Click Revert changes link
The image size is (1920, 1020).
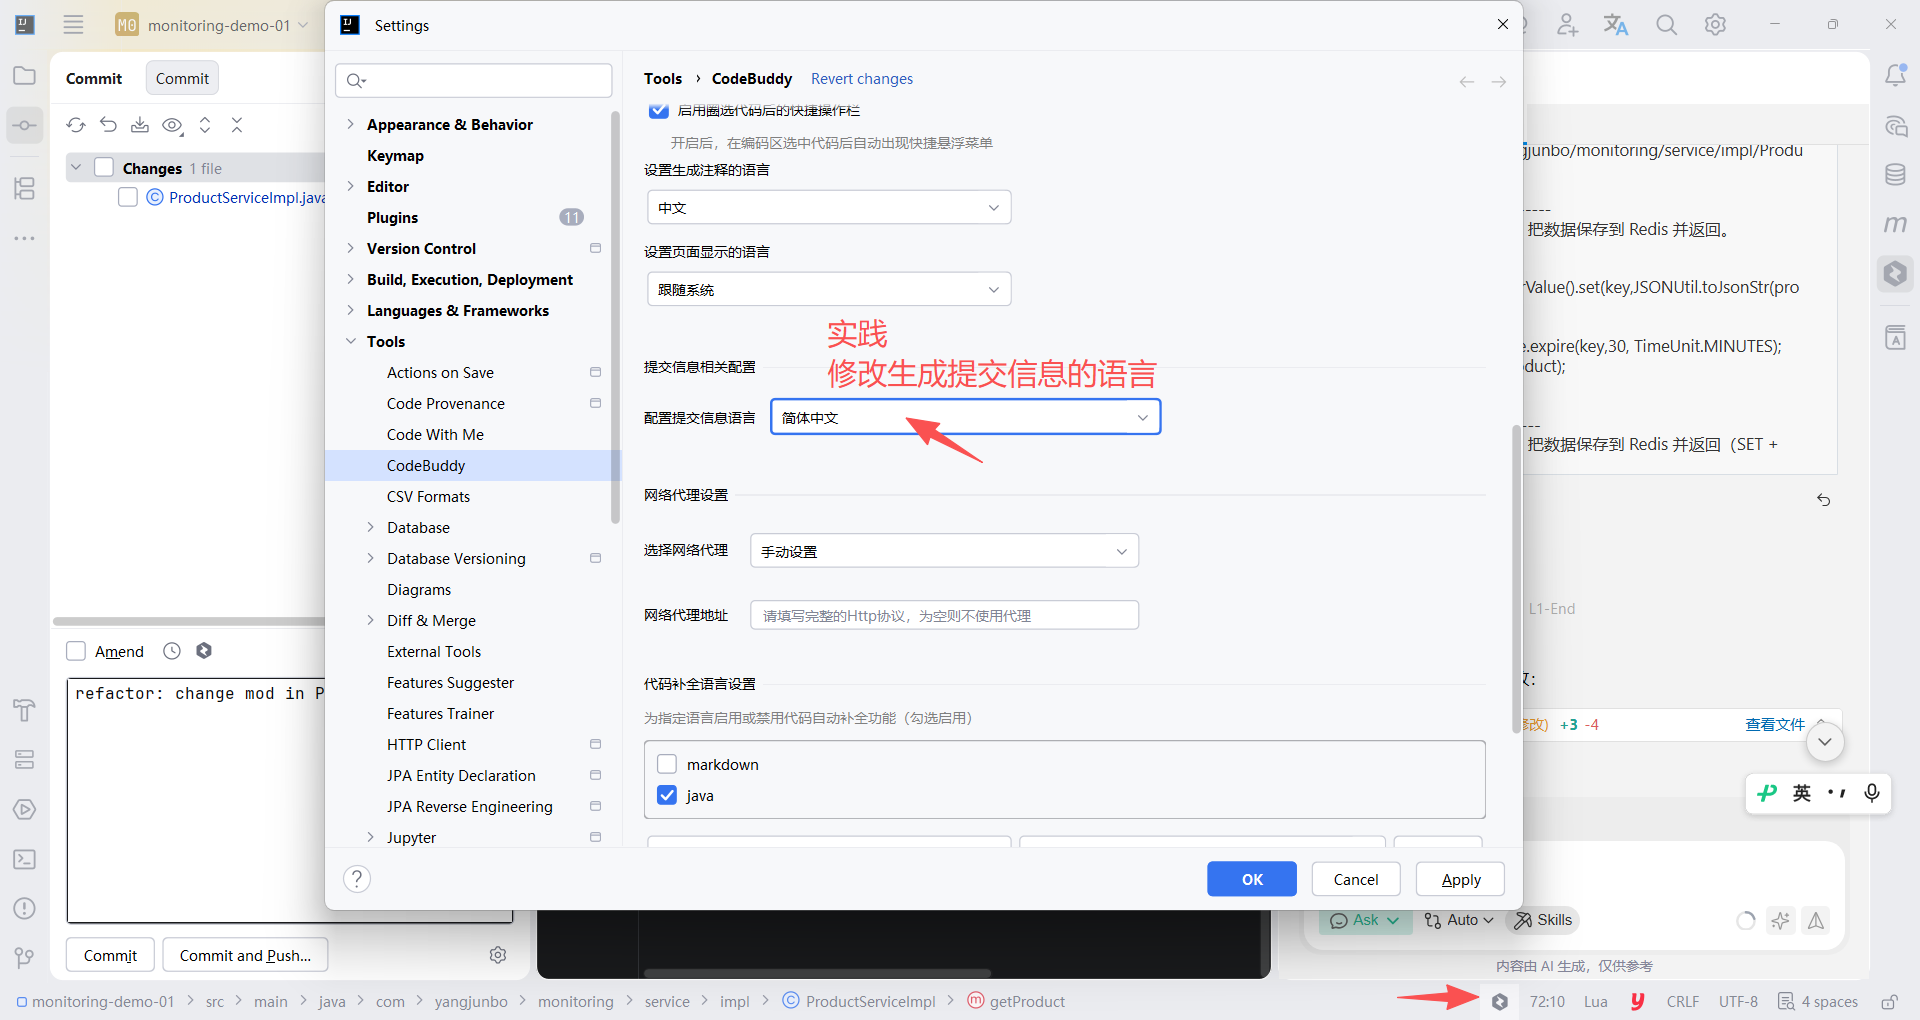pyautogui.click(x=862, y=78)
